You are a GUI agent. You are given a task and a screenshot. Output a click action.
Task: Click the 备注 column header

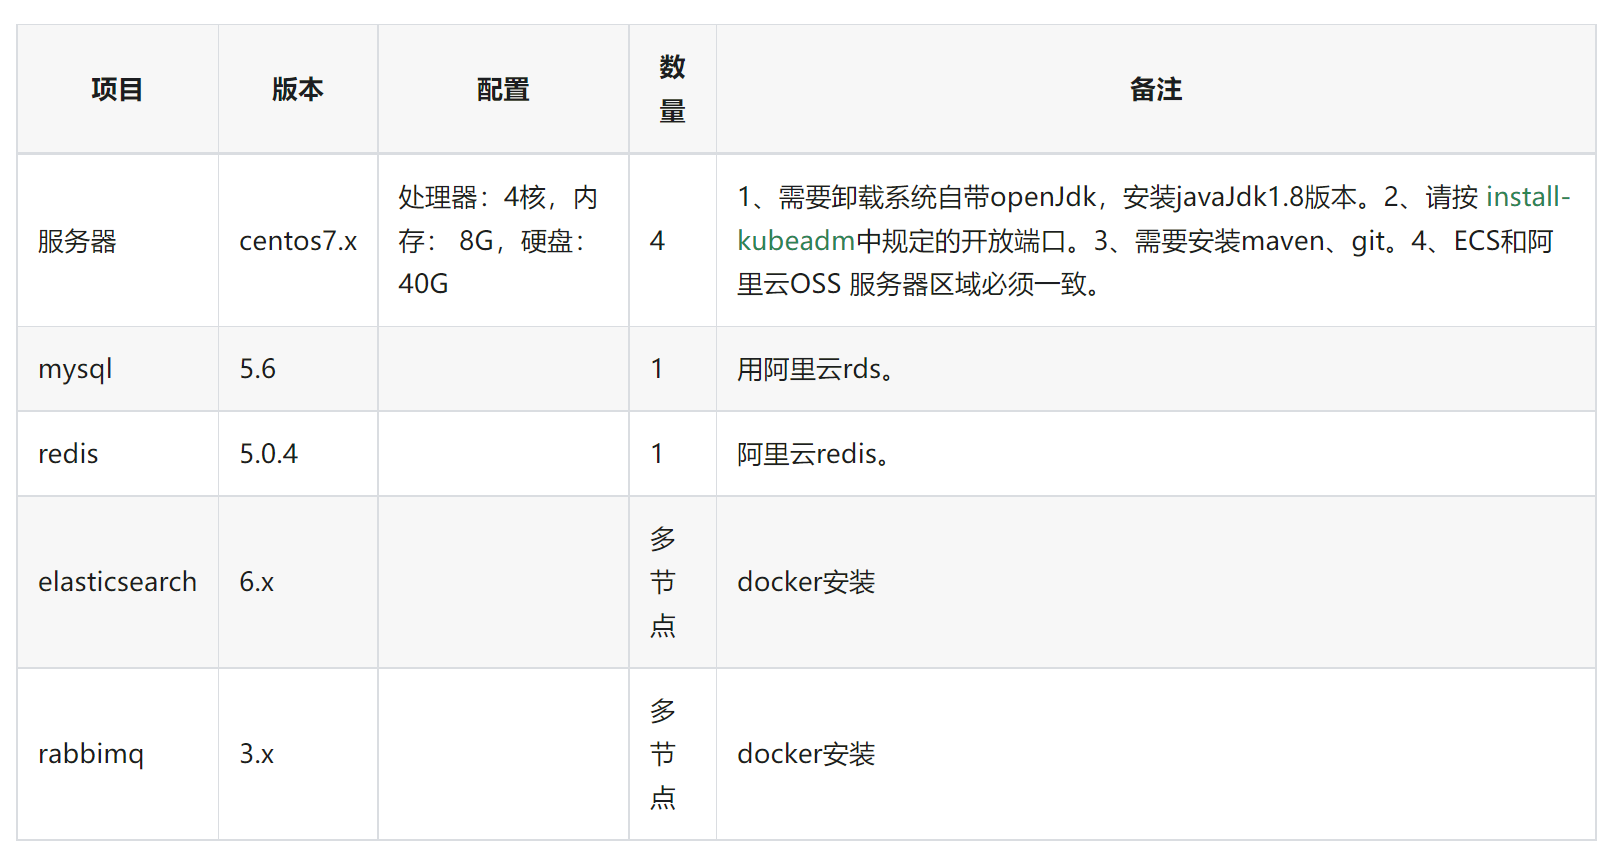1156,90
